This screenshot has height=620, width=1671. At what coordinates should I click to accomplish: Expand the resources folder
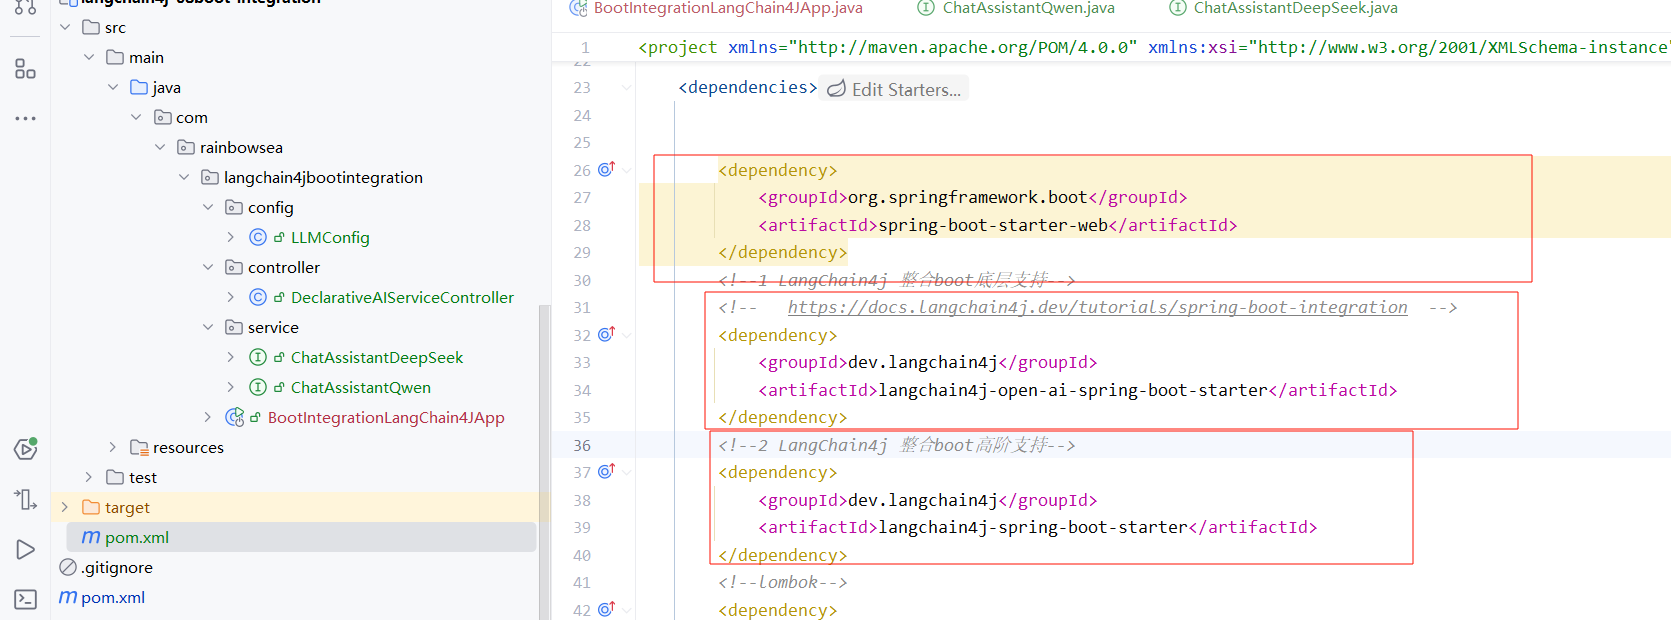tap(112, 447)
